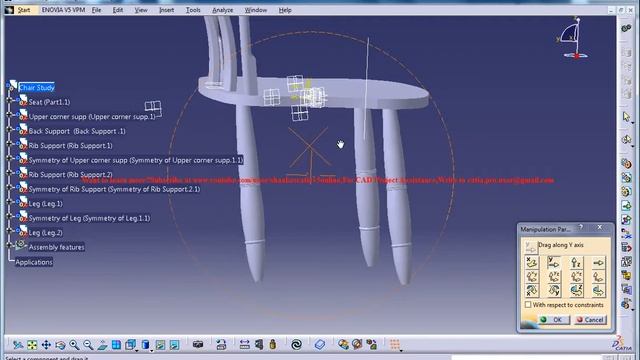Expand the Leg (Leg.1) tree node
This screenshot has height=360, width=640.
tap(9, 202)
